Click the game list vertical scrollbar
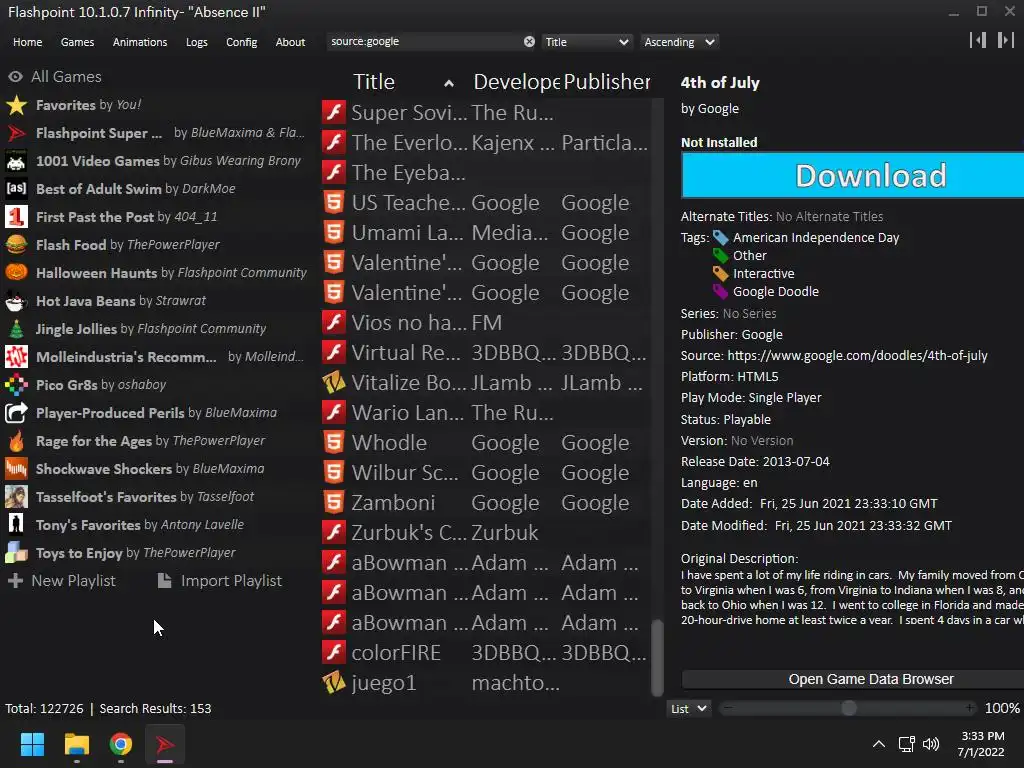Viewport: 1024px width, 768px height. 657,658
